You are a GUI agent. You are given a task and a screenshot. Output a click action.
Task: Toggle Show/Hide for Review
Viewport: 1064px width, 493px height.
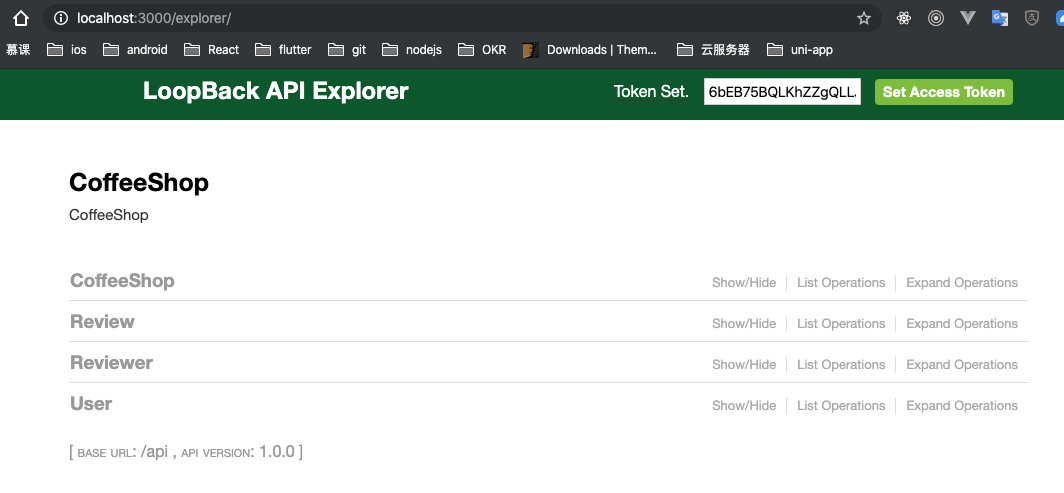click(x=744, y=323)
